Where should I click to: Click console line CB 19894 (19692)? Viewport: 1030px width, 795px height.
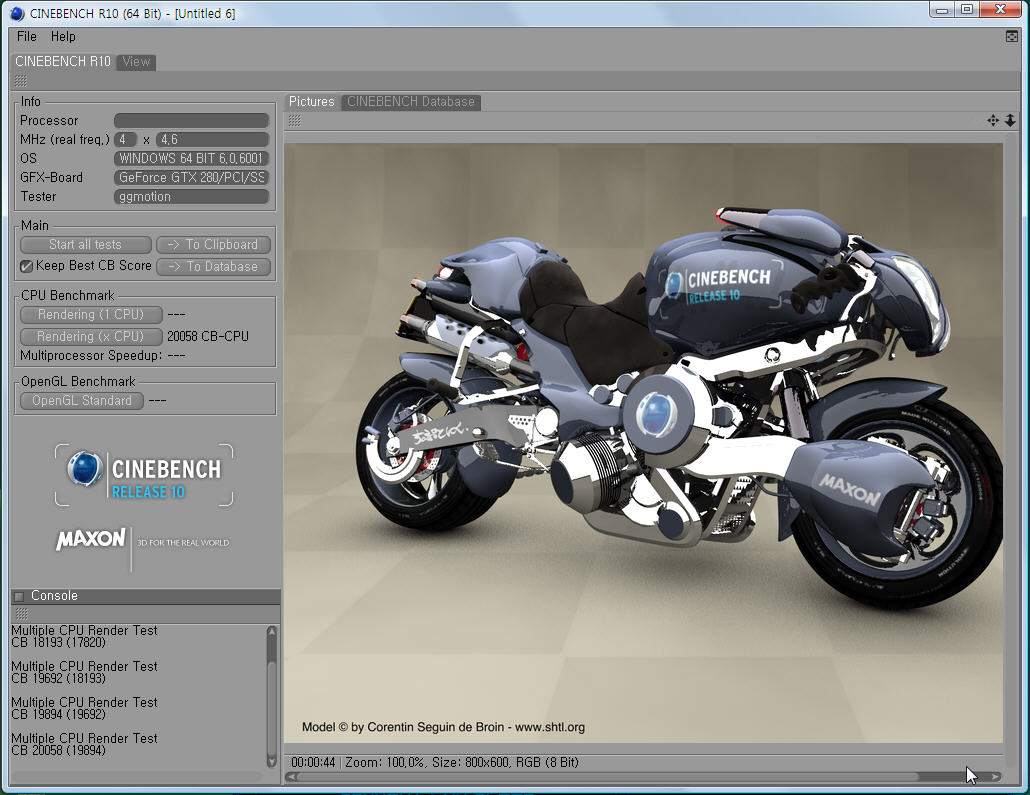[58, 714]
